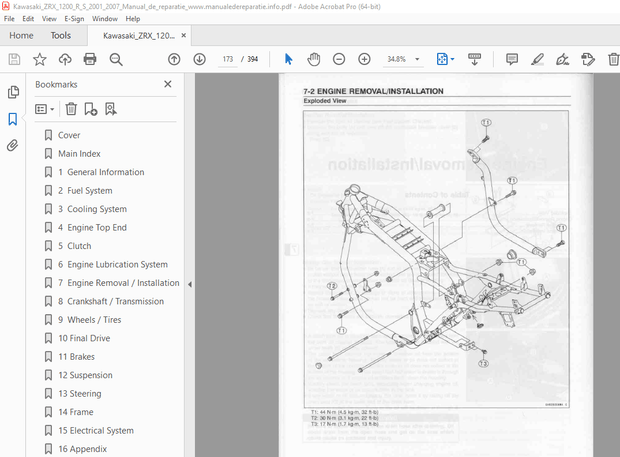
Task: Open bookmark 16 Appendix
Action: [83, 449]
